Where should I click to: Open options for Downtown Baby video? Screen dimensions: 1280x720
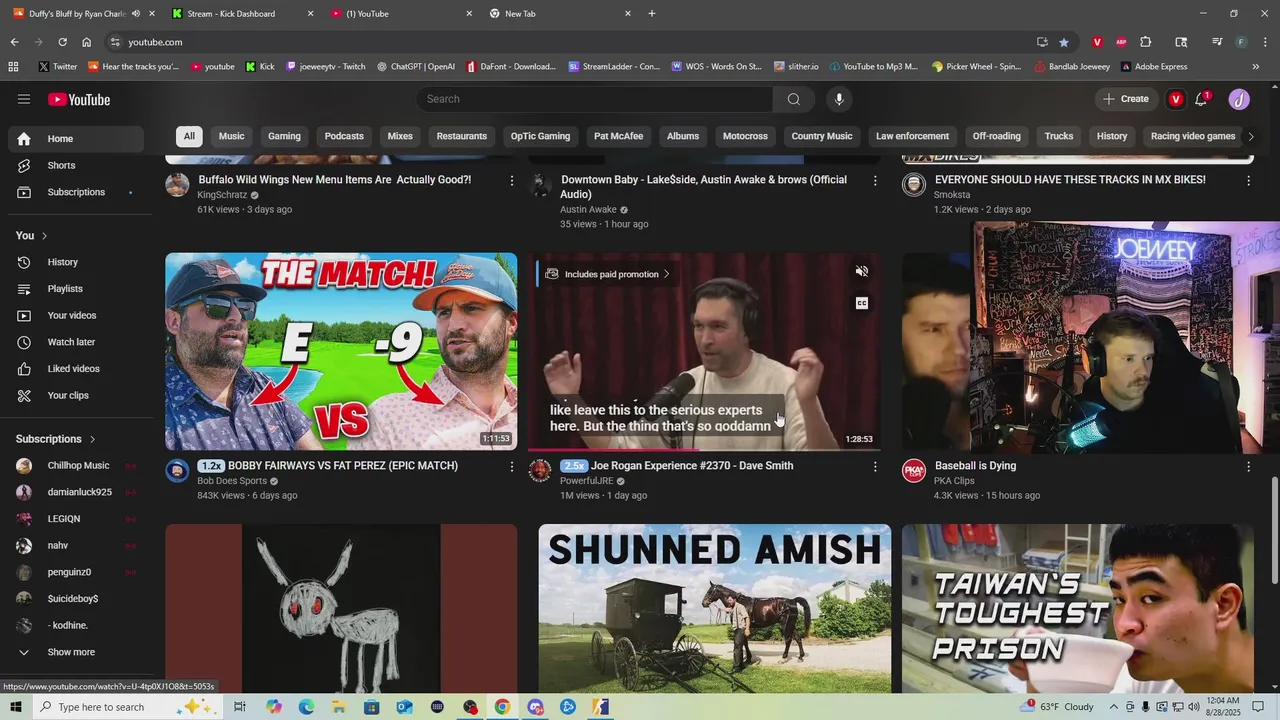(x=875, y=180)
